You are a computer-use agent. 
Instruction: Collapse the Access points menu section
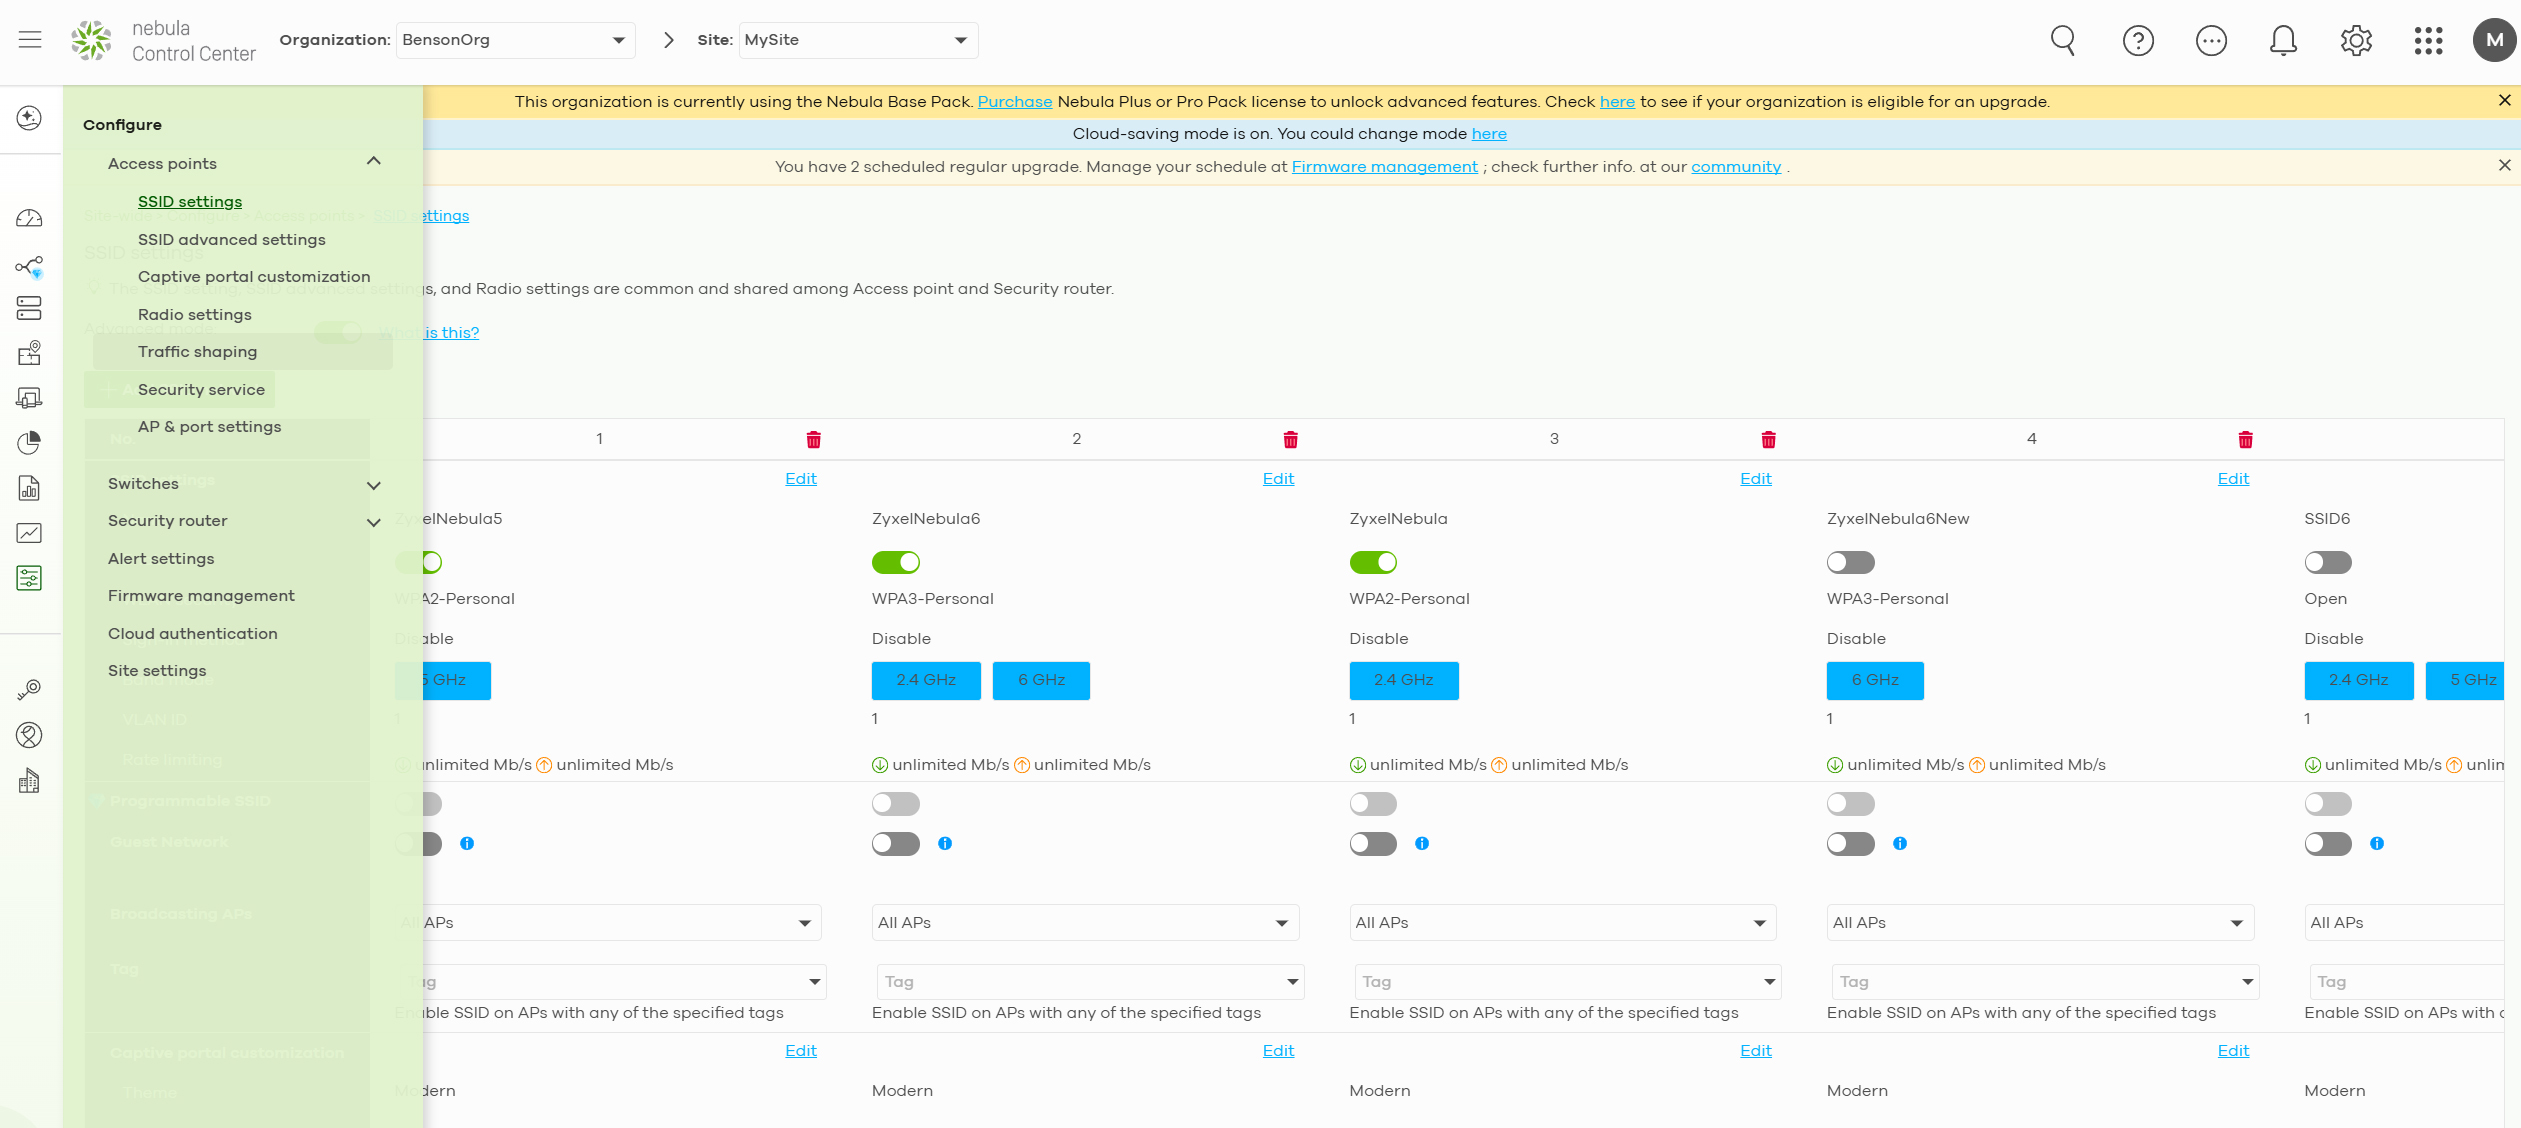(x=374, y=161)
